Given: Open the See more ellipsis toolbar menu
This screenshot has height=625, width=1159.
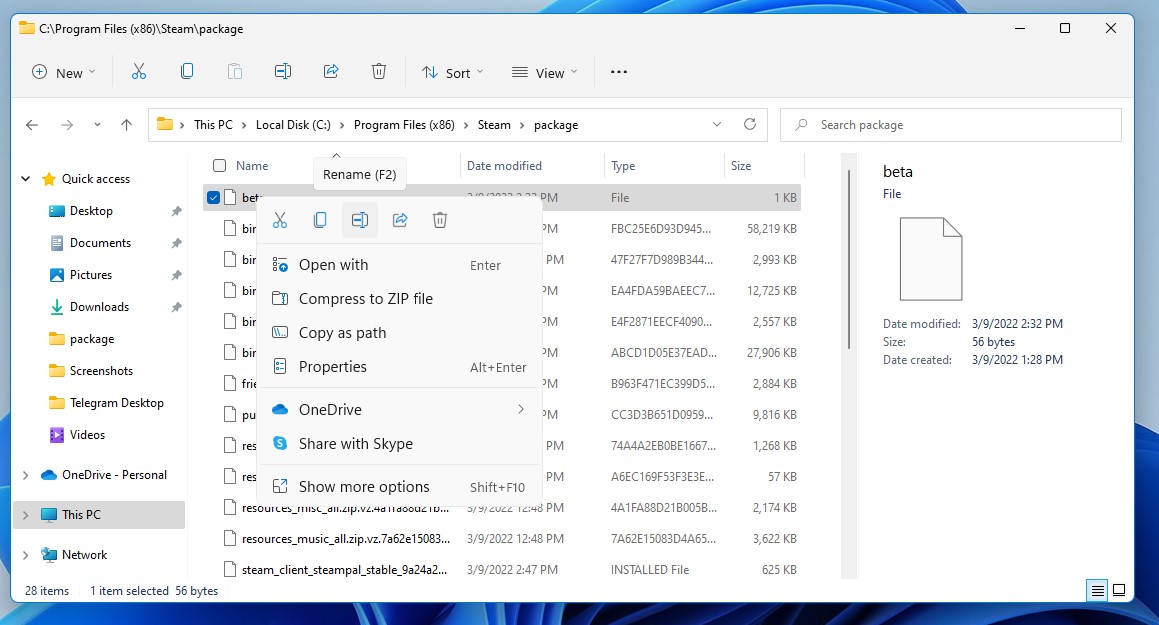Looking at the screenshot, I should pos(619,72).
